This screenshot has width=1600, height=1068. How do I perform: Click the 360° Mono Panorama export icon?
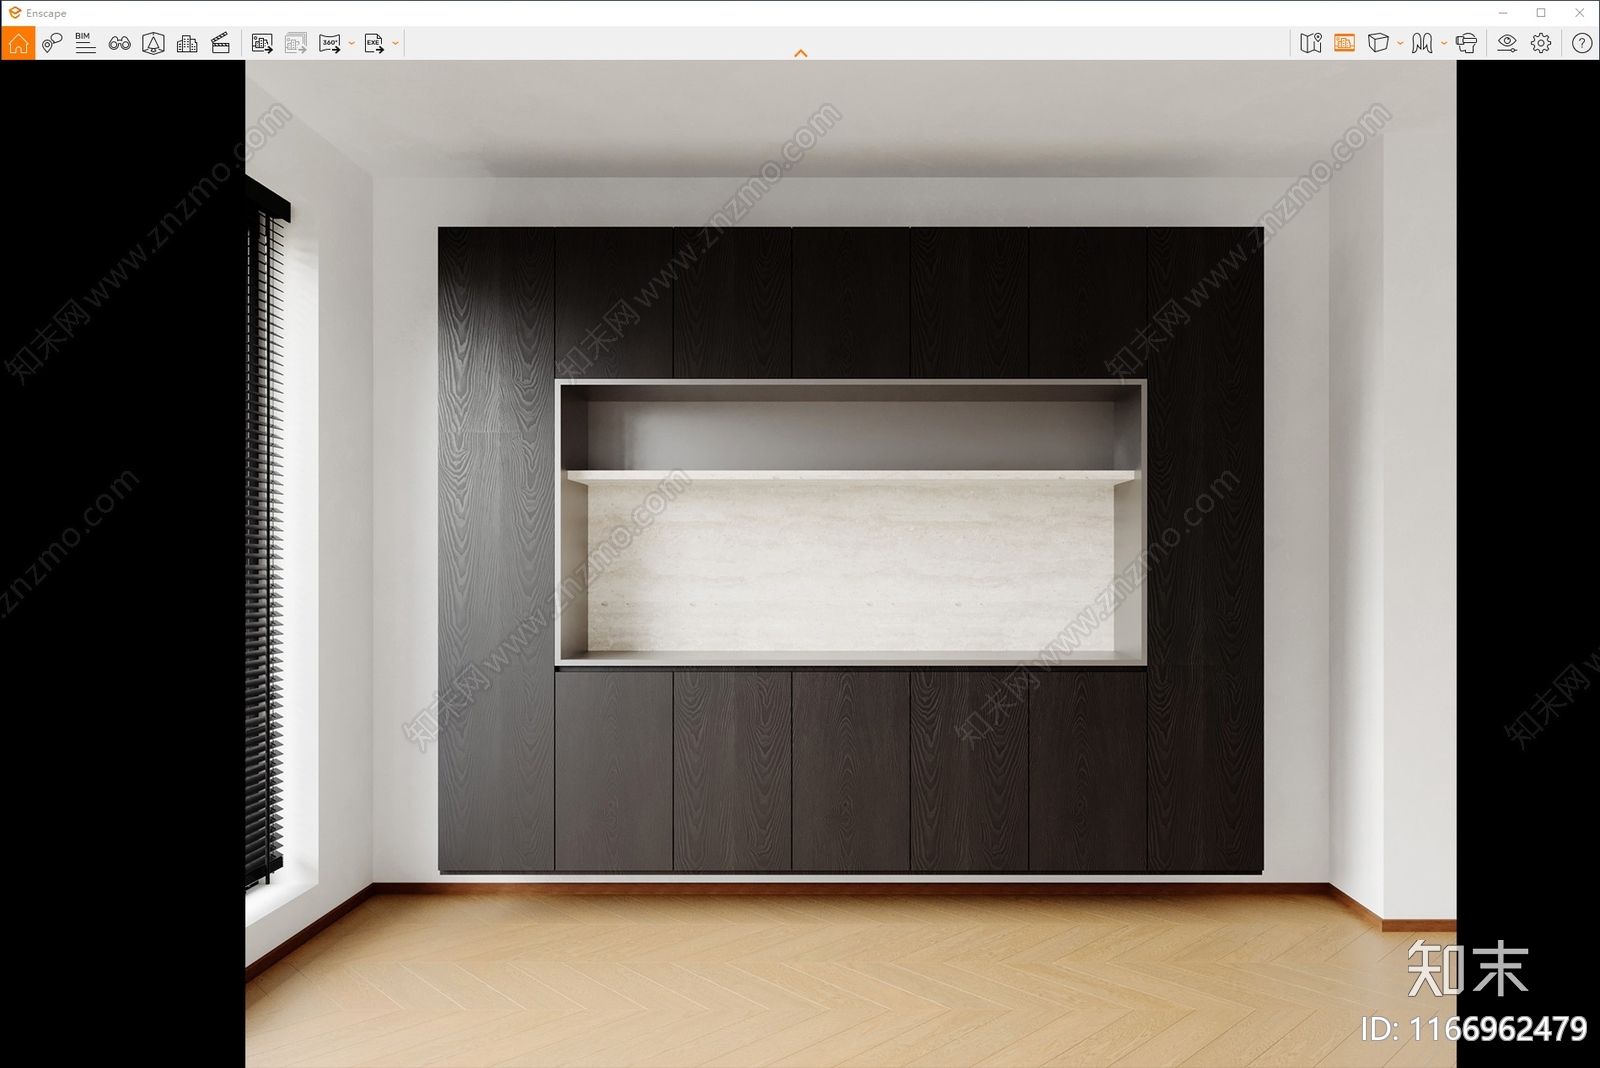330,43
